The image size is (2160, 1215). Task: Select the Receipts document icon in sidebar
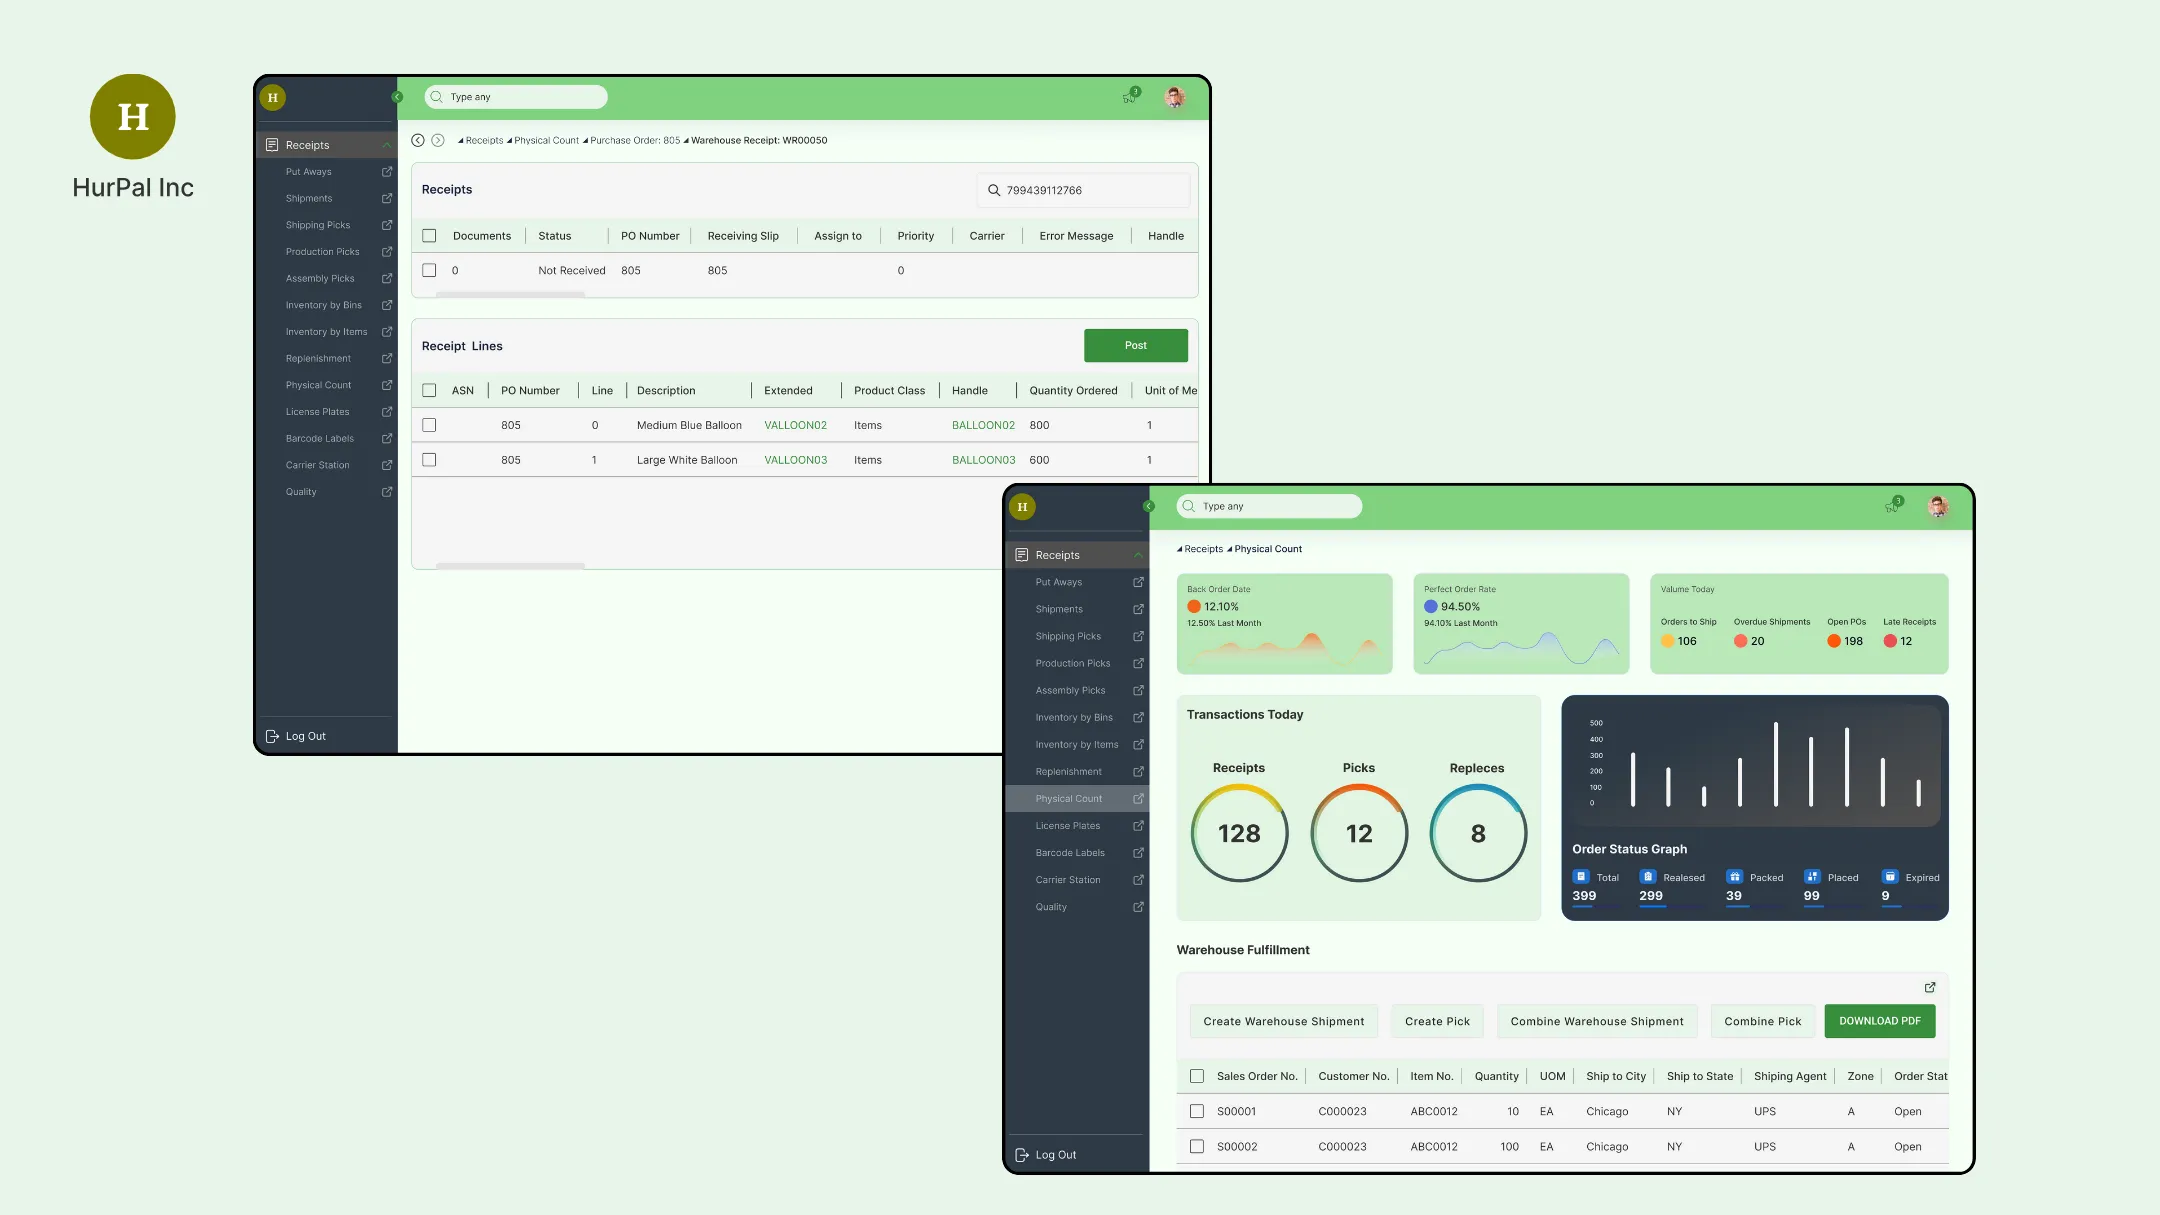click(x=273, y=144)
